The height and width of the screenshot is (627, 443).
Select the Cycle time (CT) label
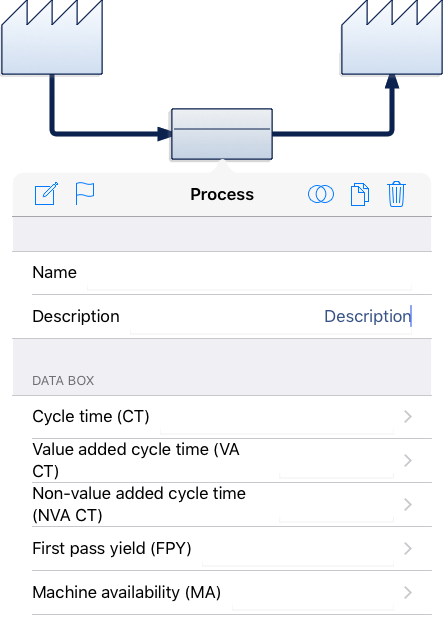[91, 417]
